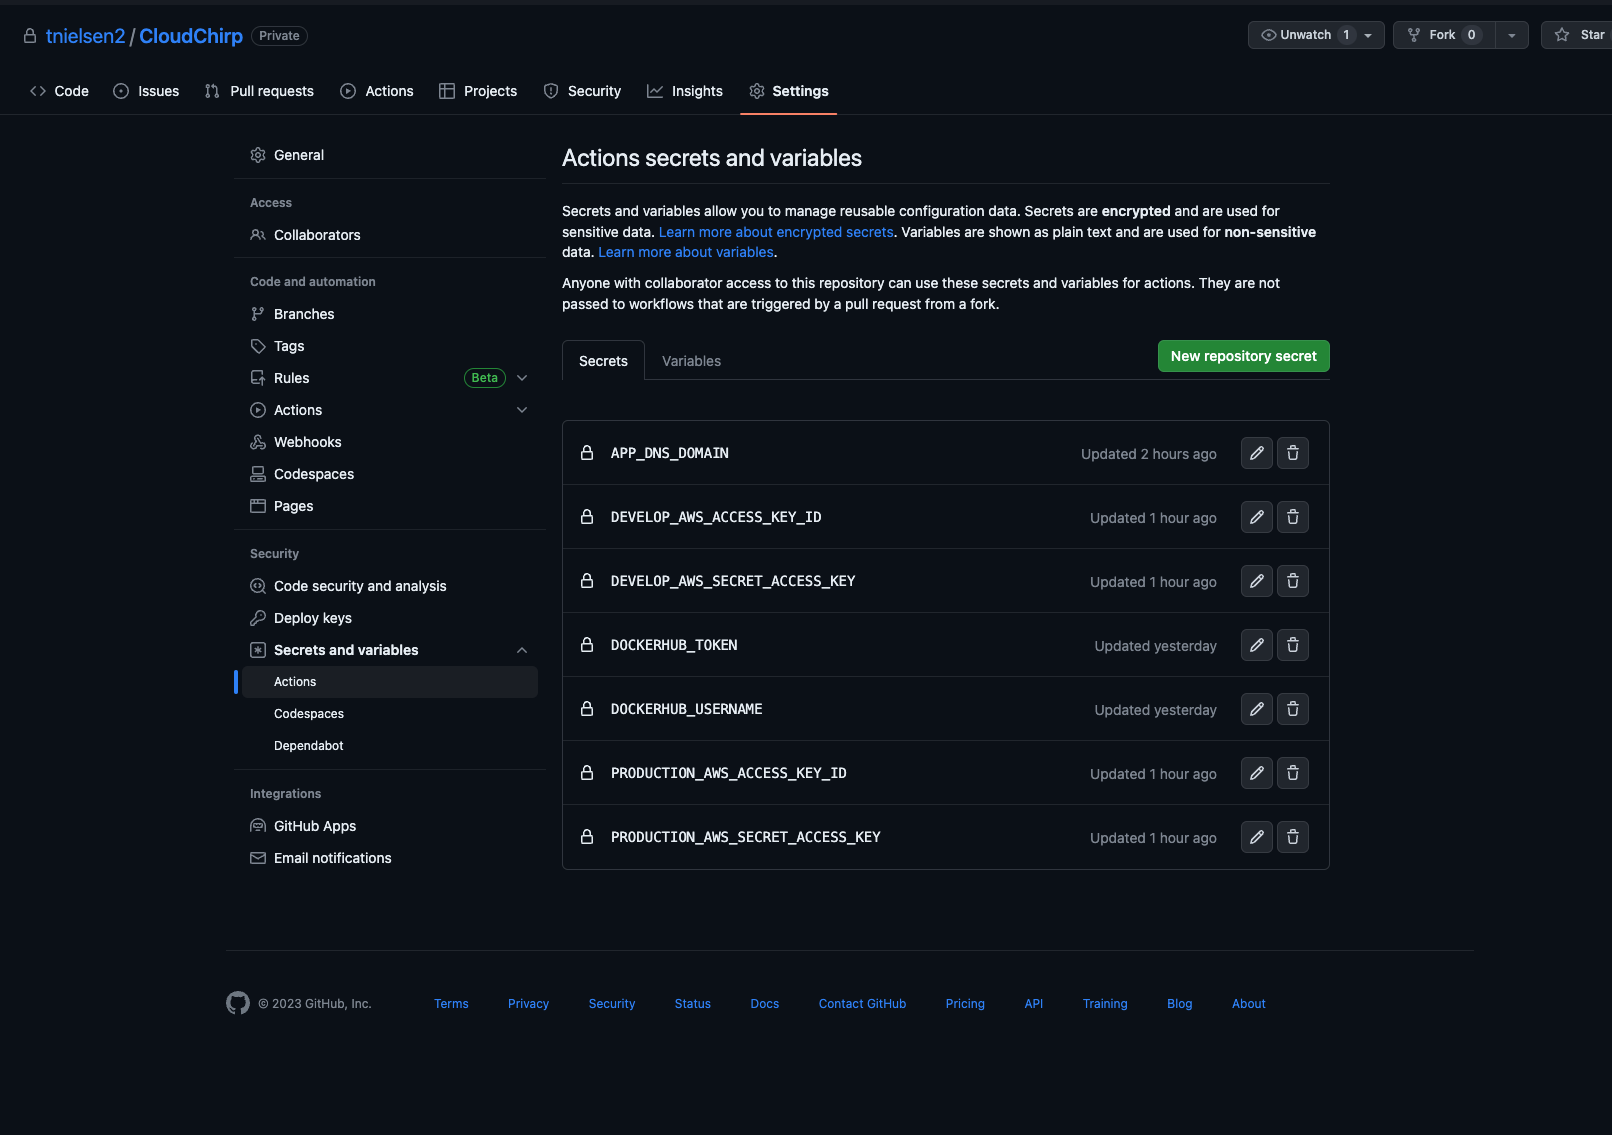Open Branches settings
This screenshot has width=1612, height=1135.
click(x=390, y=314)
